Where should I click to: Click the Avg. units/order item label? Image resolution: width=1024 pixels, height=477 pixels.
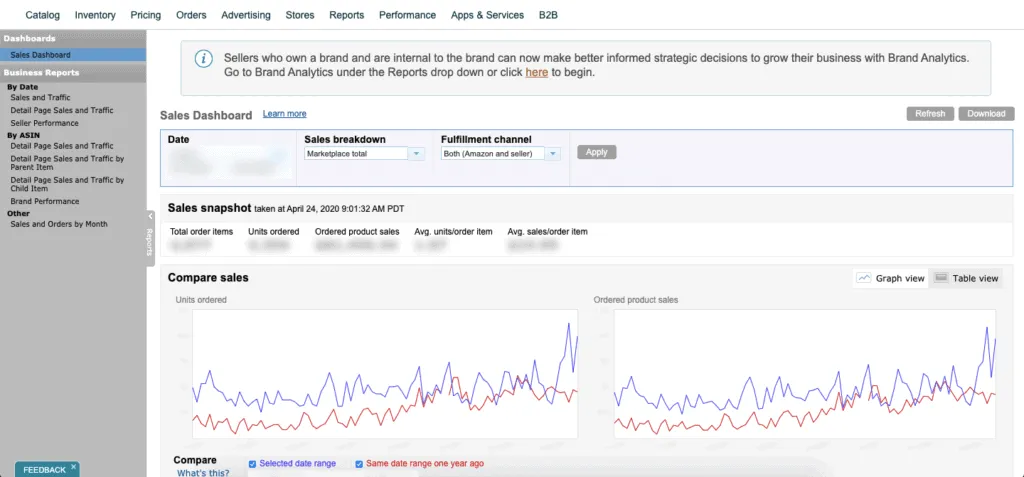pos(453,231)
